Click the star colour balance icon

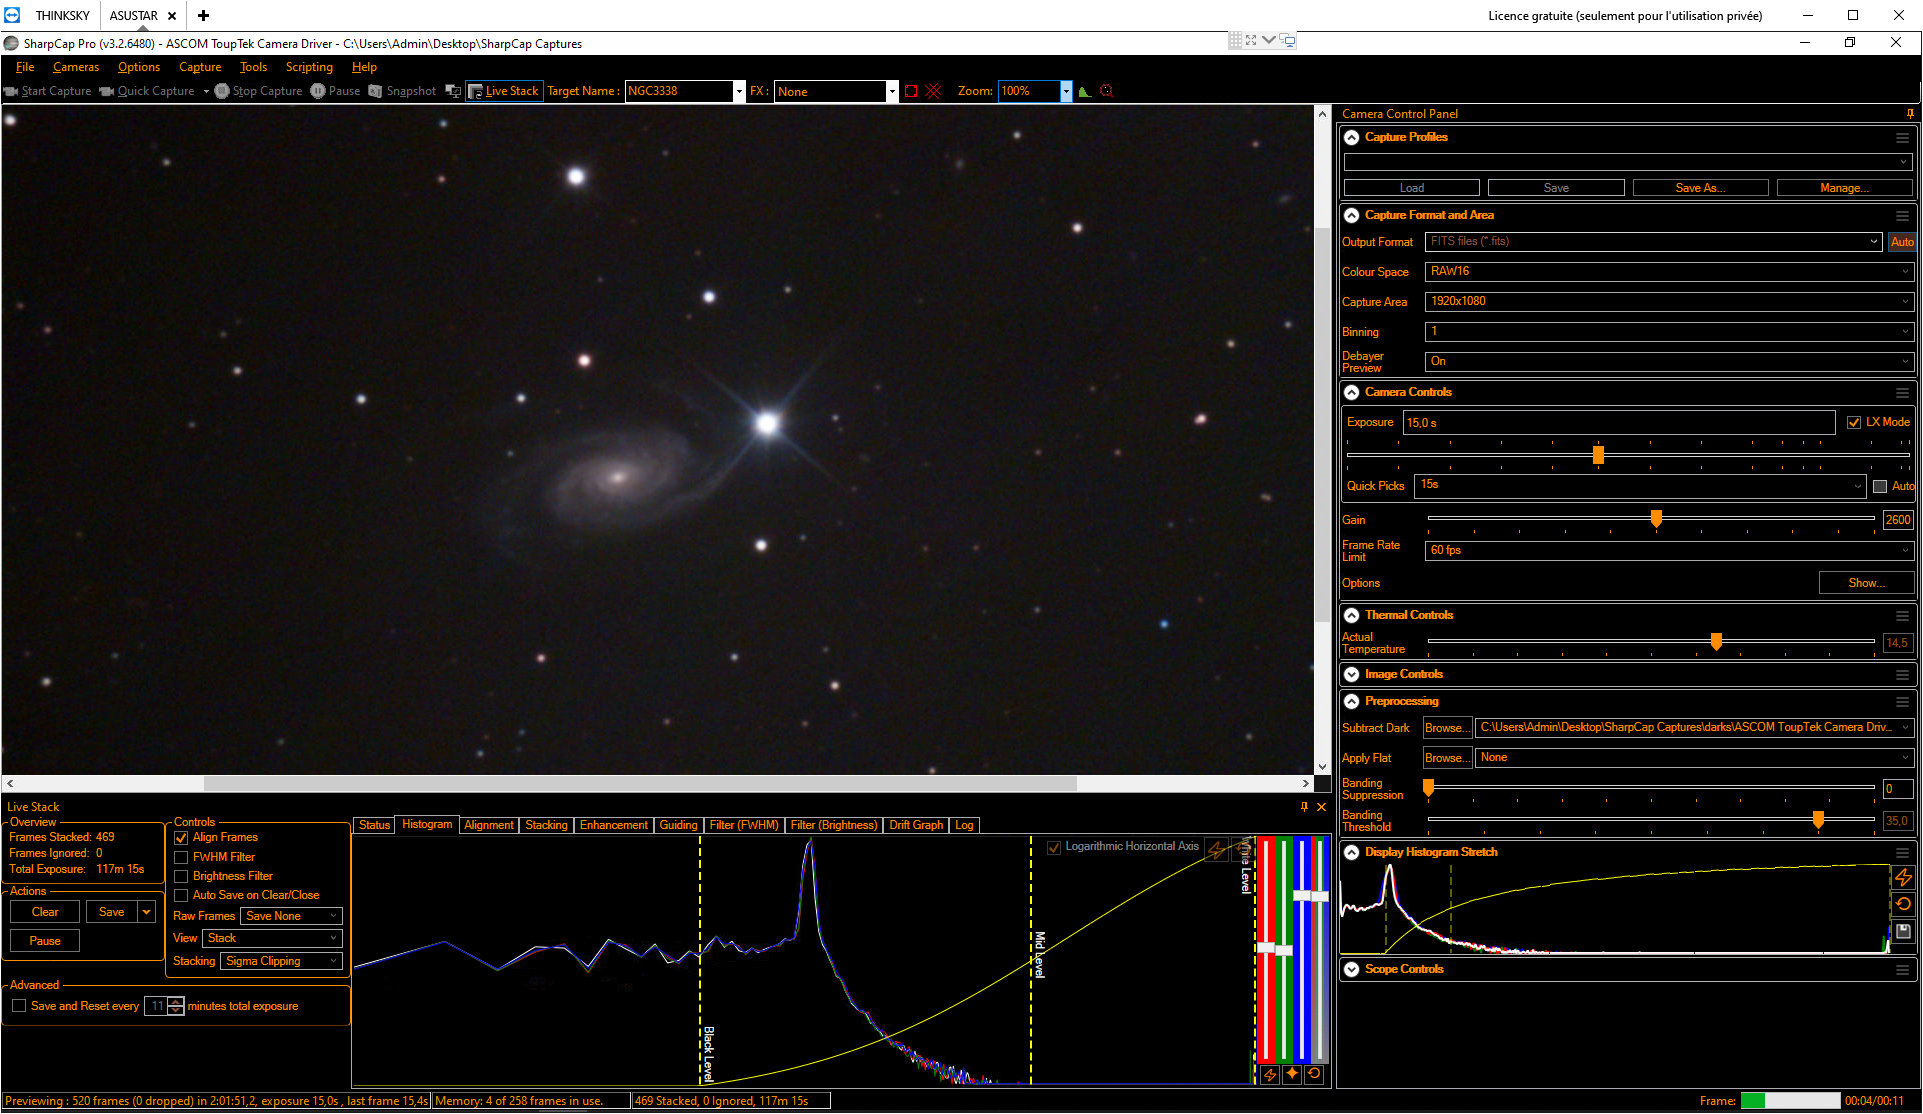click(x=1292, y=1074)
